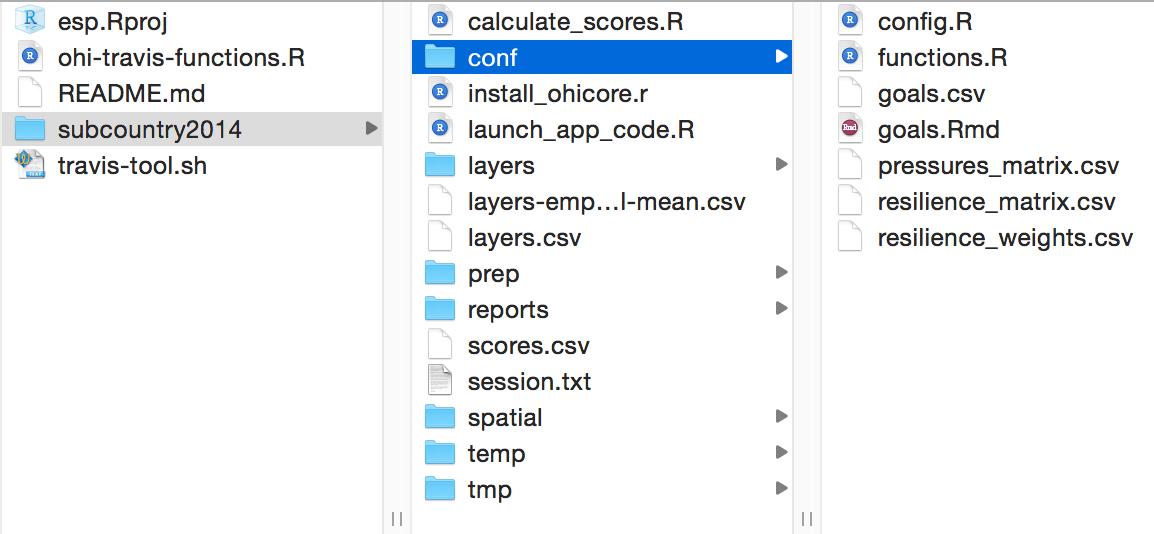Viewport: 1154px width, 534px height.
Task: Select pressures_matrix.csv file
Action: [997, 165]
